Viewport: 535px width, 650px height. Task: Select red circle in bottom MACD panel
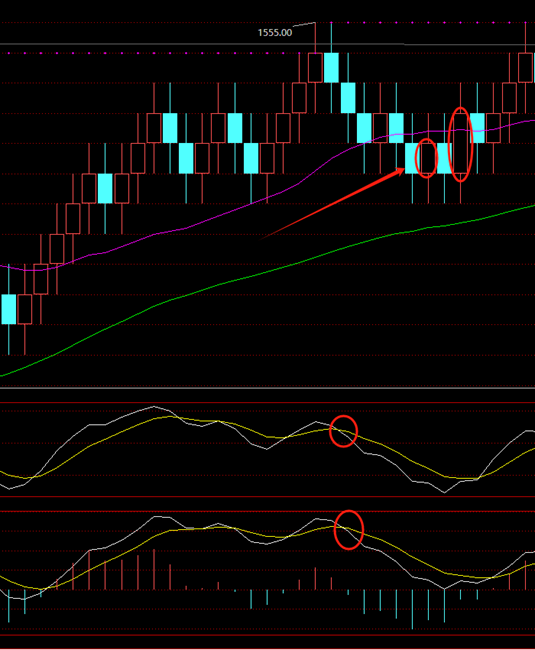349,530
